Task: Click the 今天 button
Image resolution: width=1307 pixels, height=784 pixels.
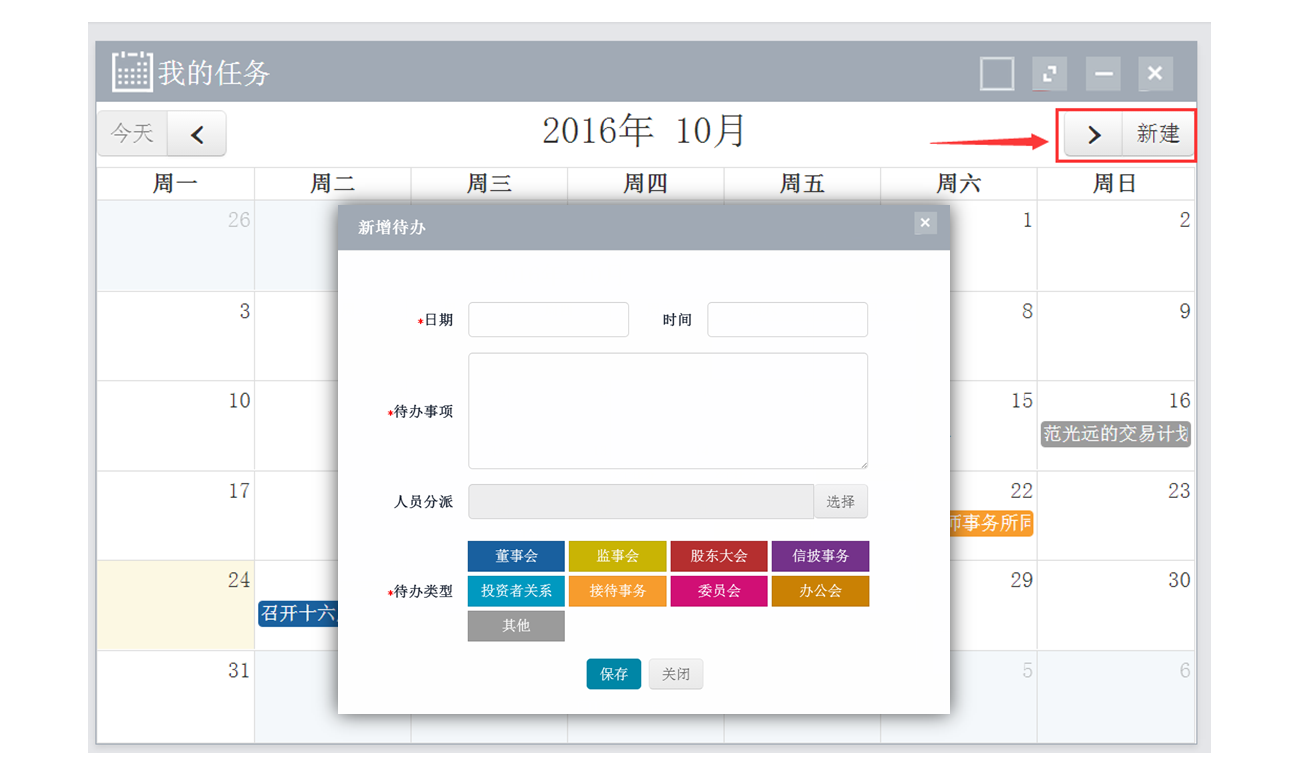Action: point(133,134)
